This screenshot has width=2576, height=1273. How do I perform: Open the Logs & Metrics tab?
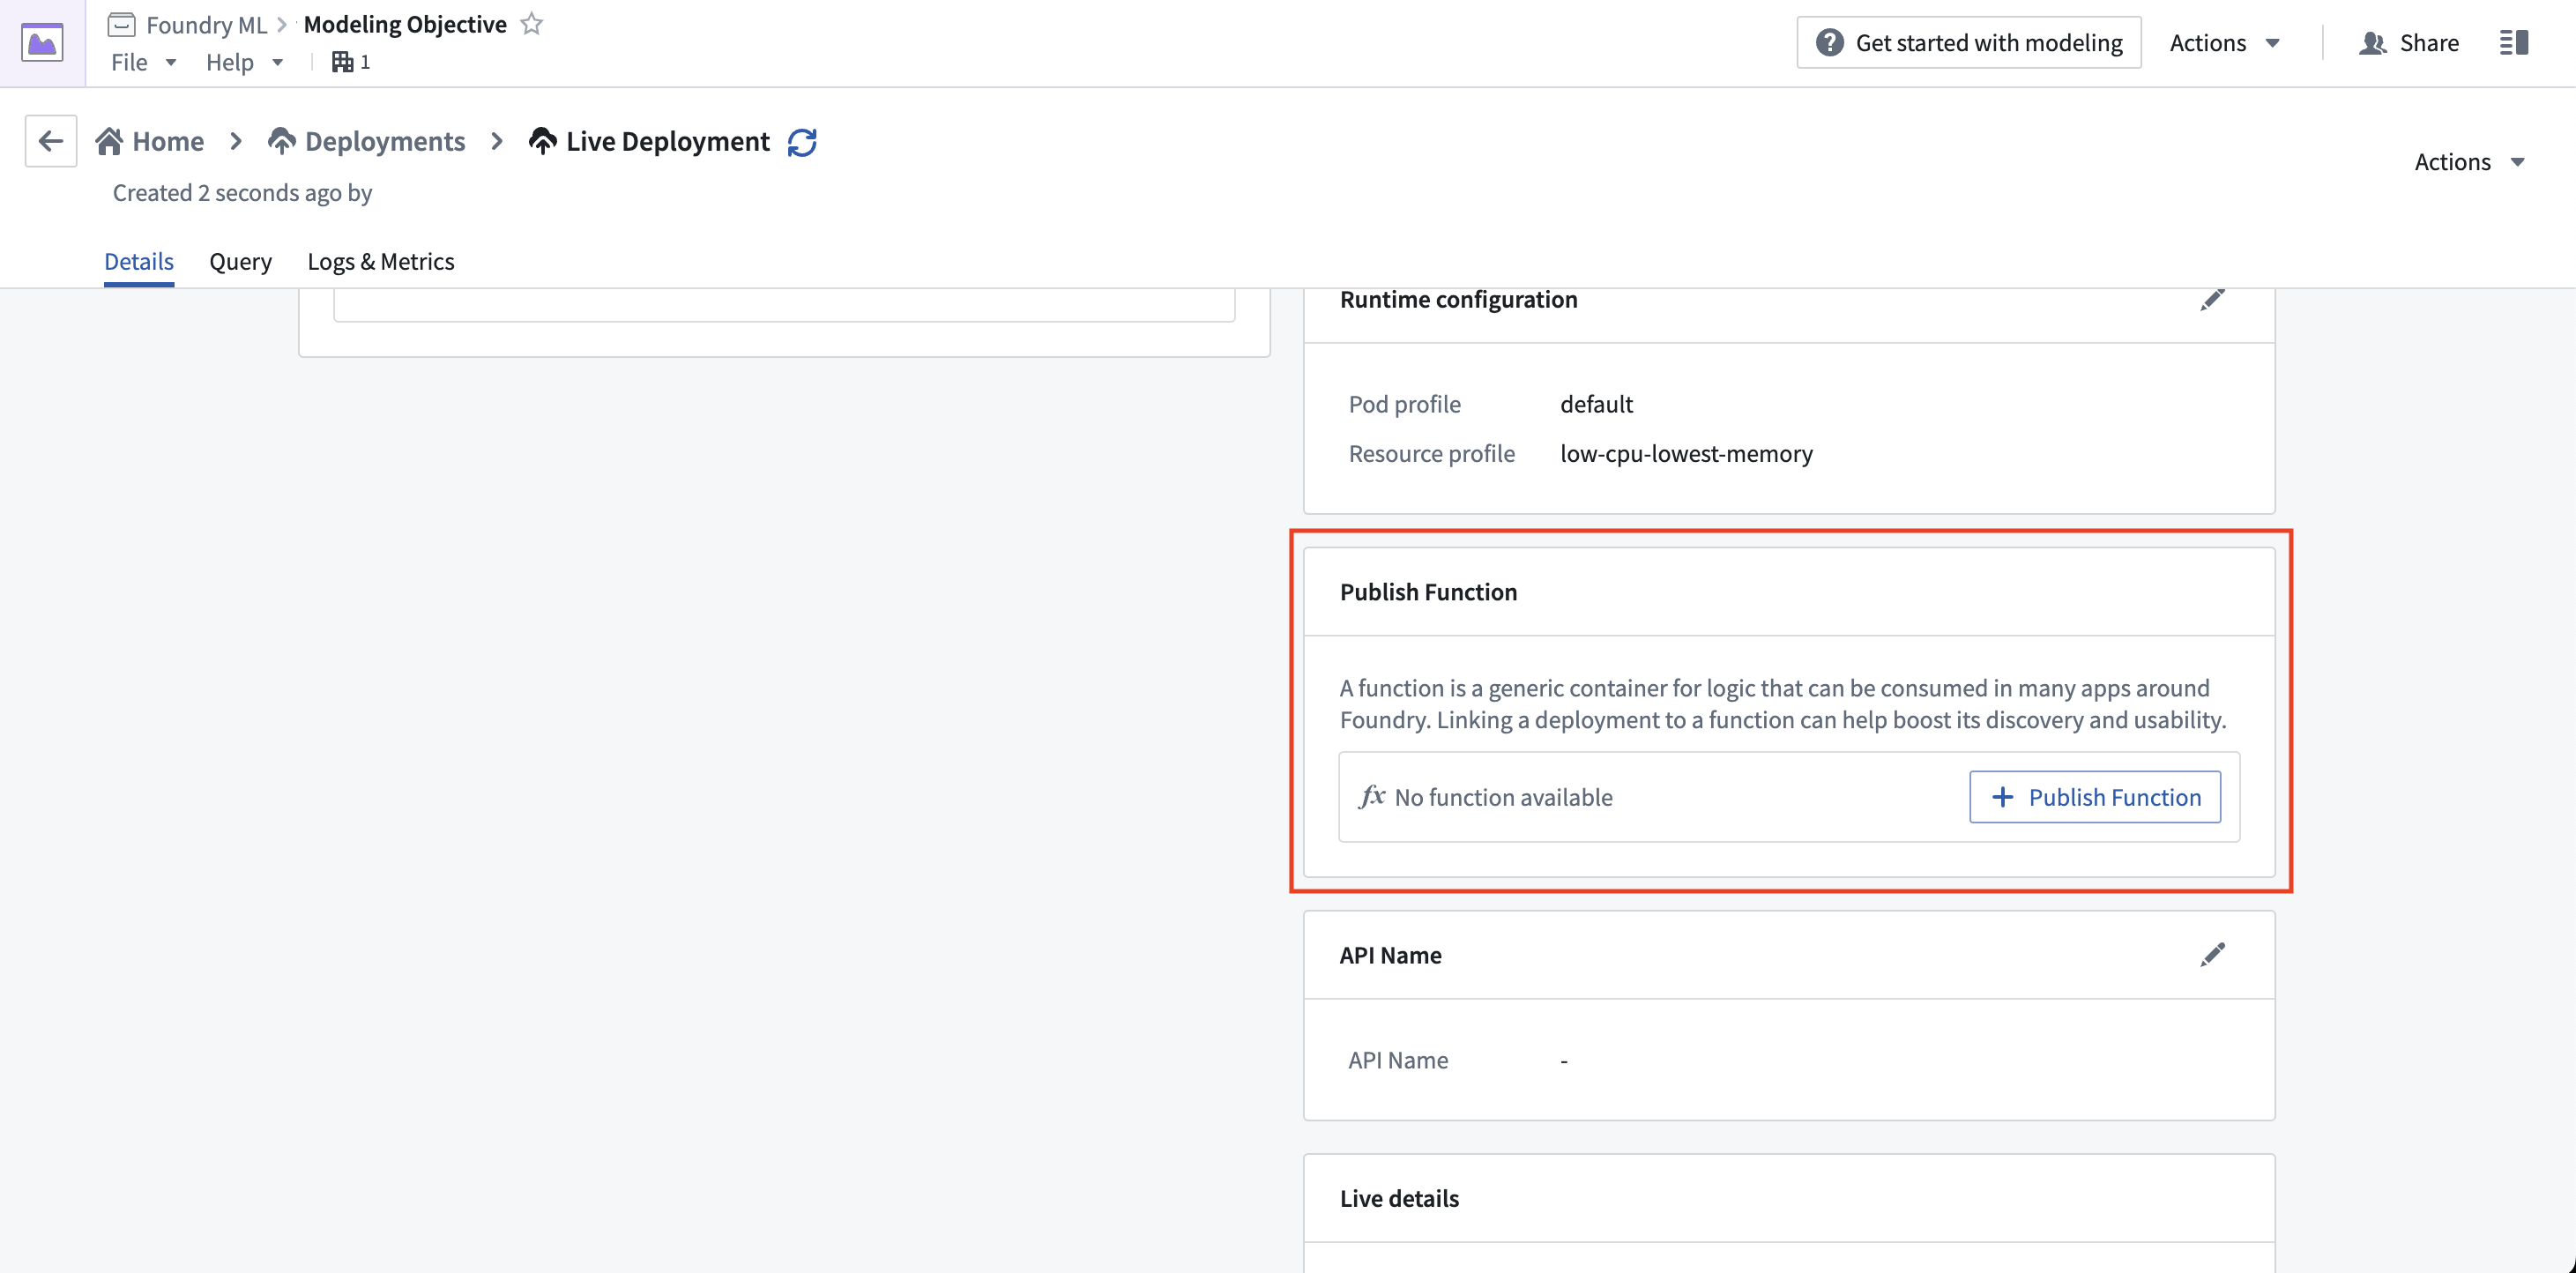click(381, 261)
